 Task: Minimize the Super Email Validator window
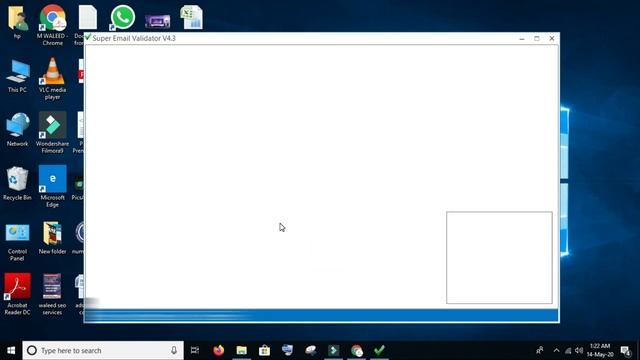click(x=522, y=38)
